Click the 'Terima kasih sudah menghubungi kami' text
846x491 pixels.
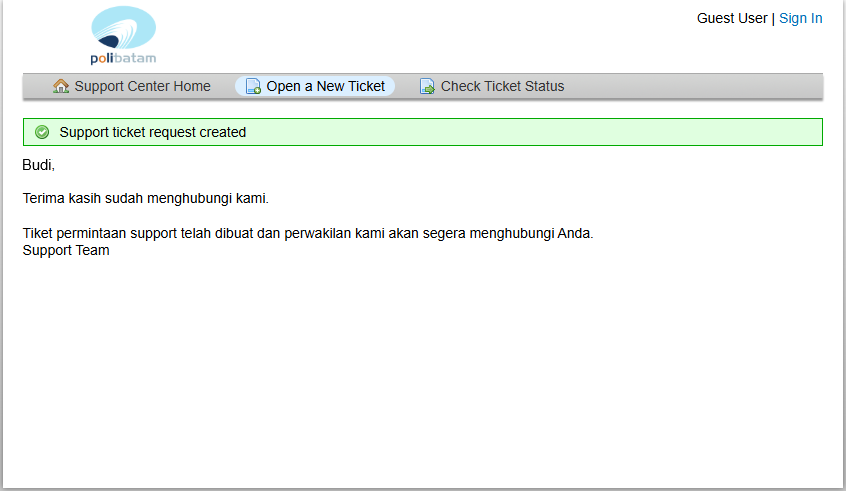[145, 198]
